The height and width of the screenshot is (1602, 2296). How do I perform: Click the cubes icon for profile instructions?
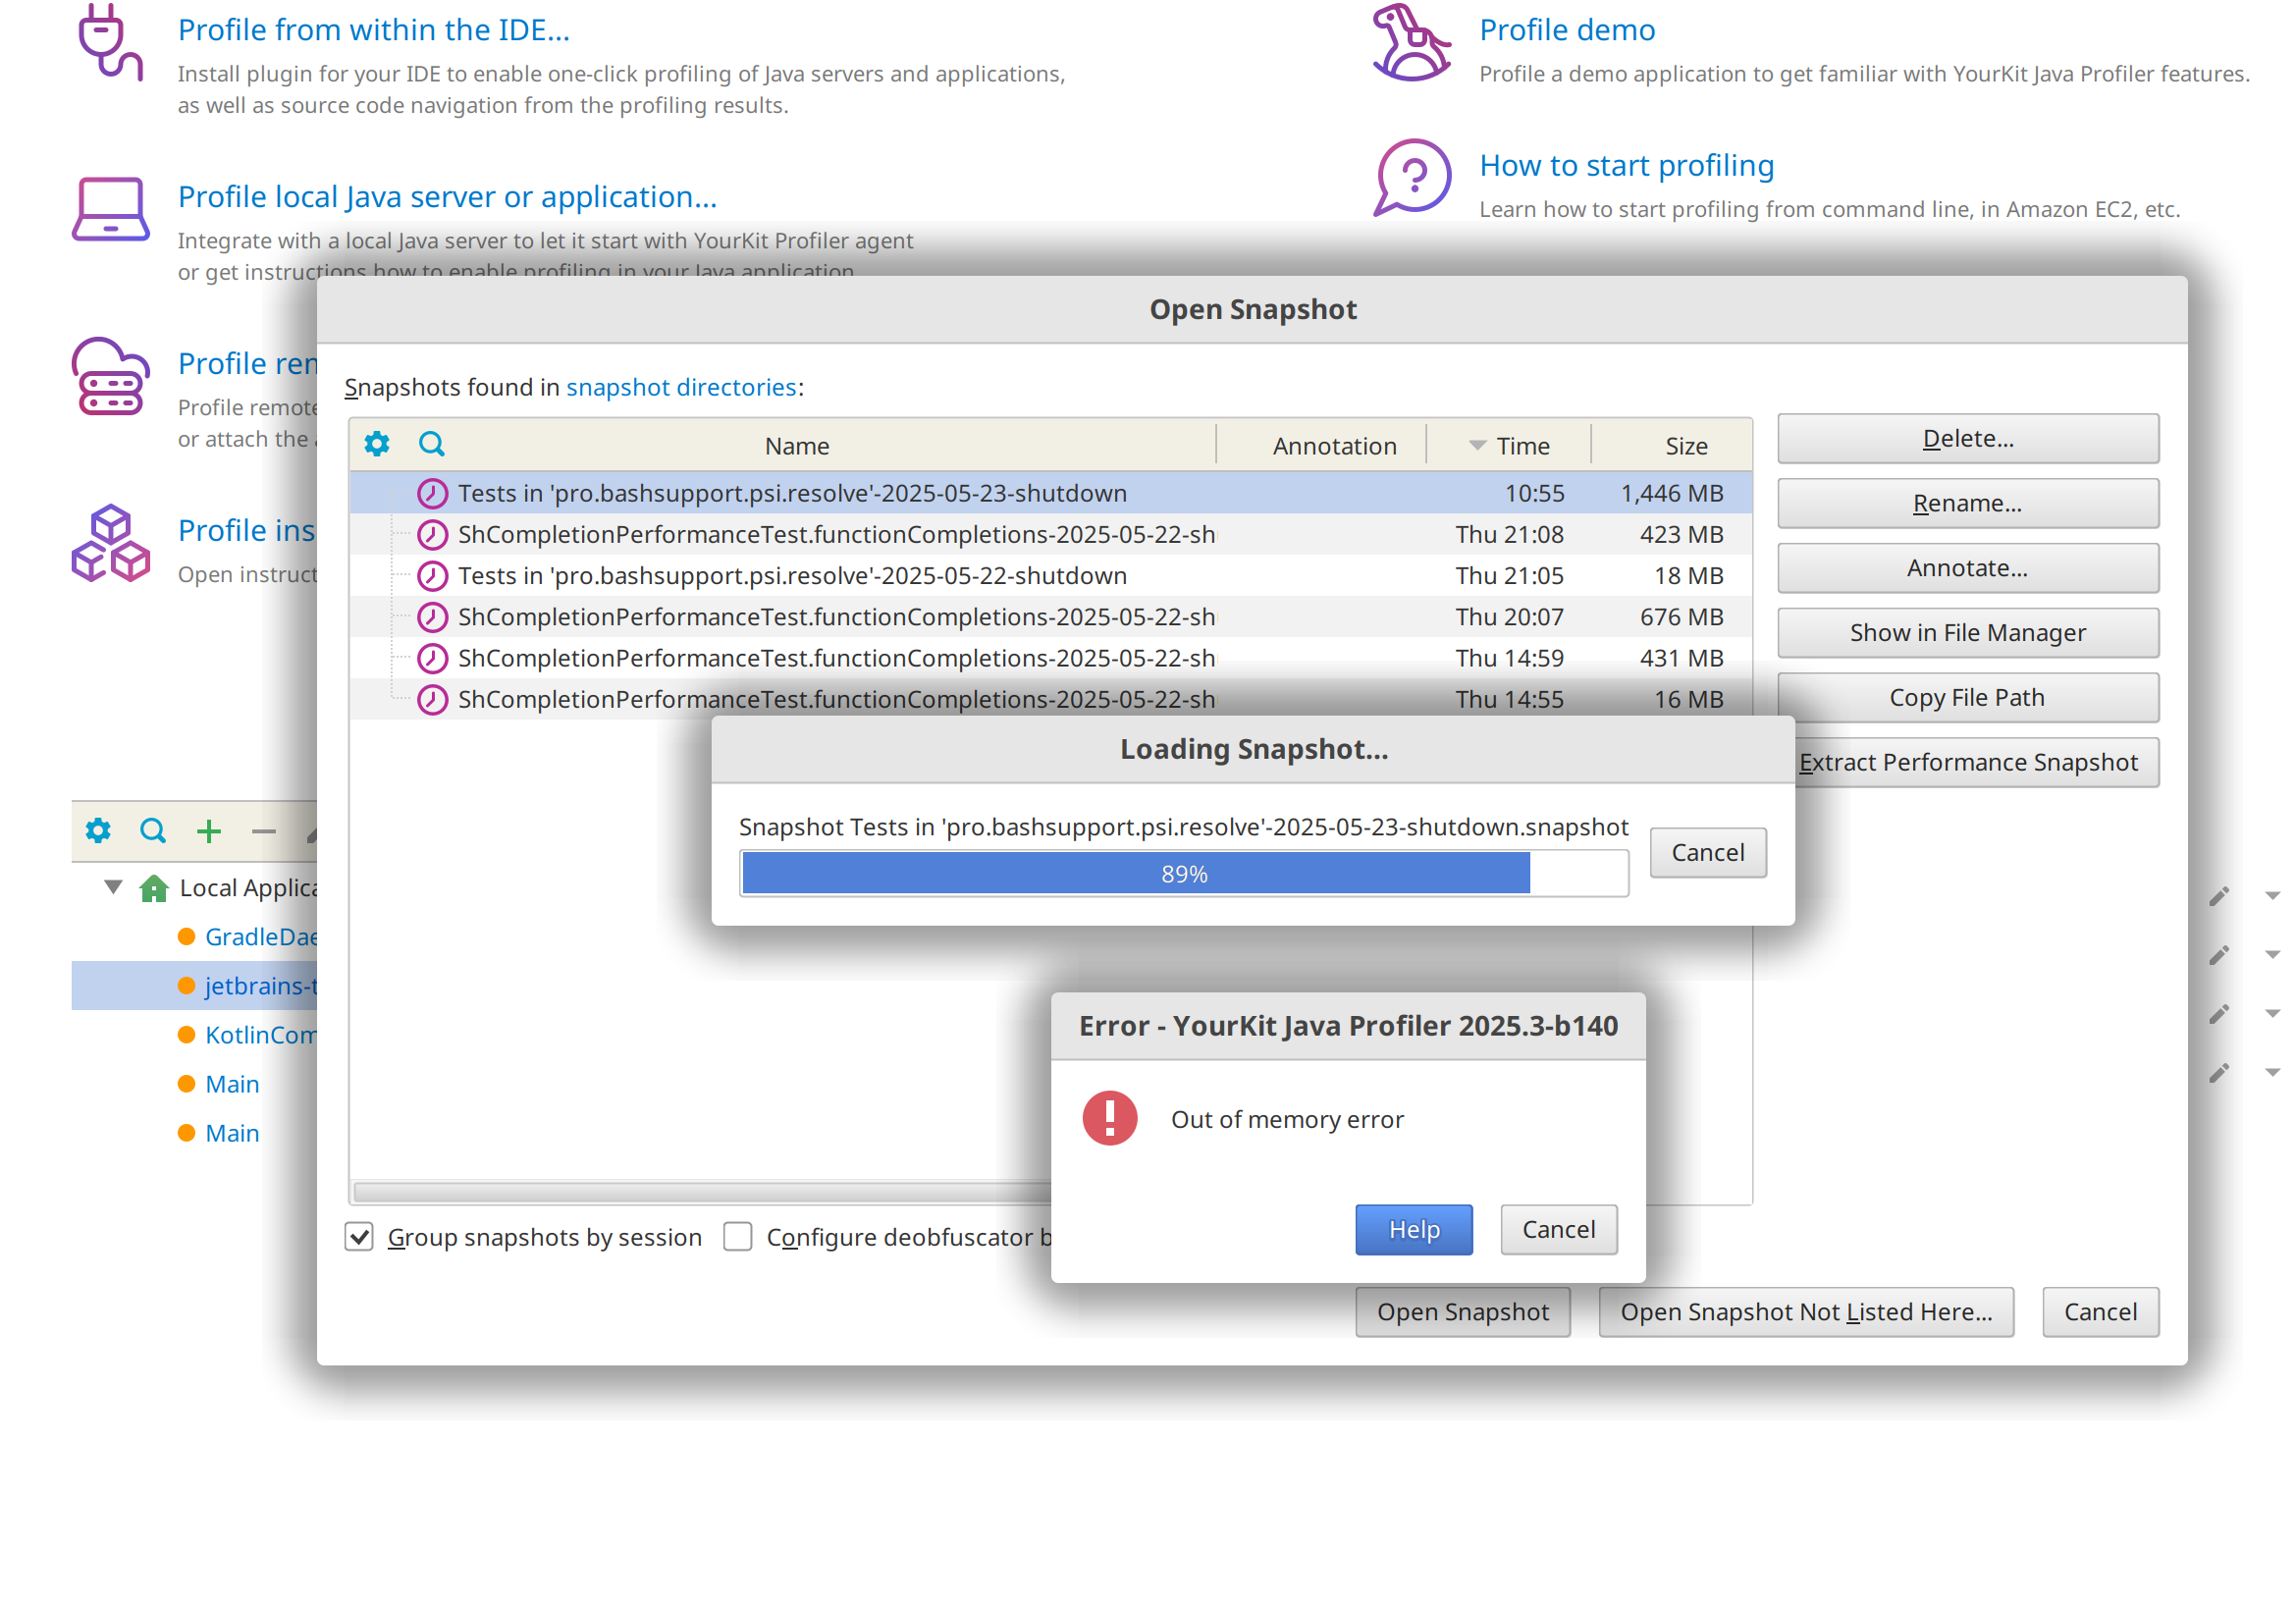[x=110, y=543]
